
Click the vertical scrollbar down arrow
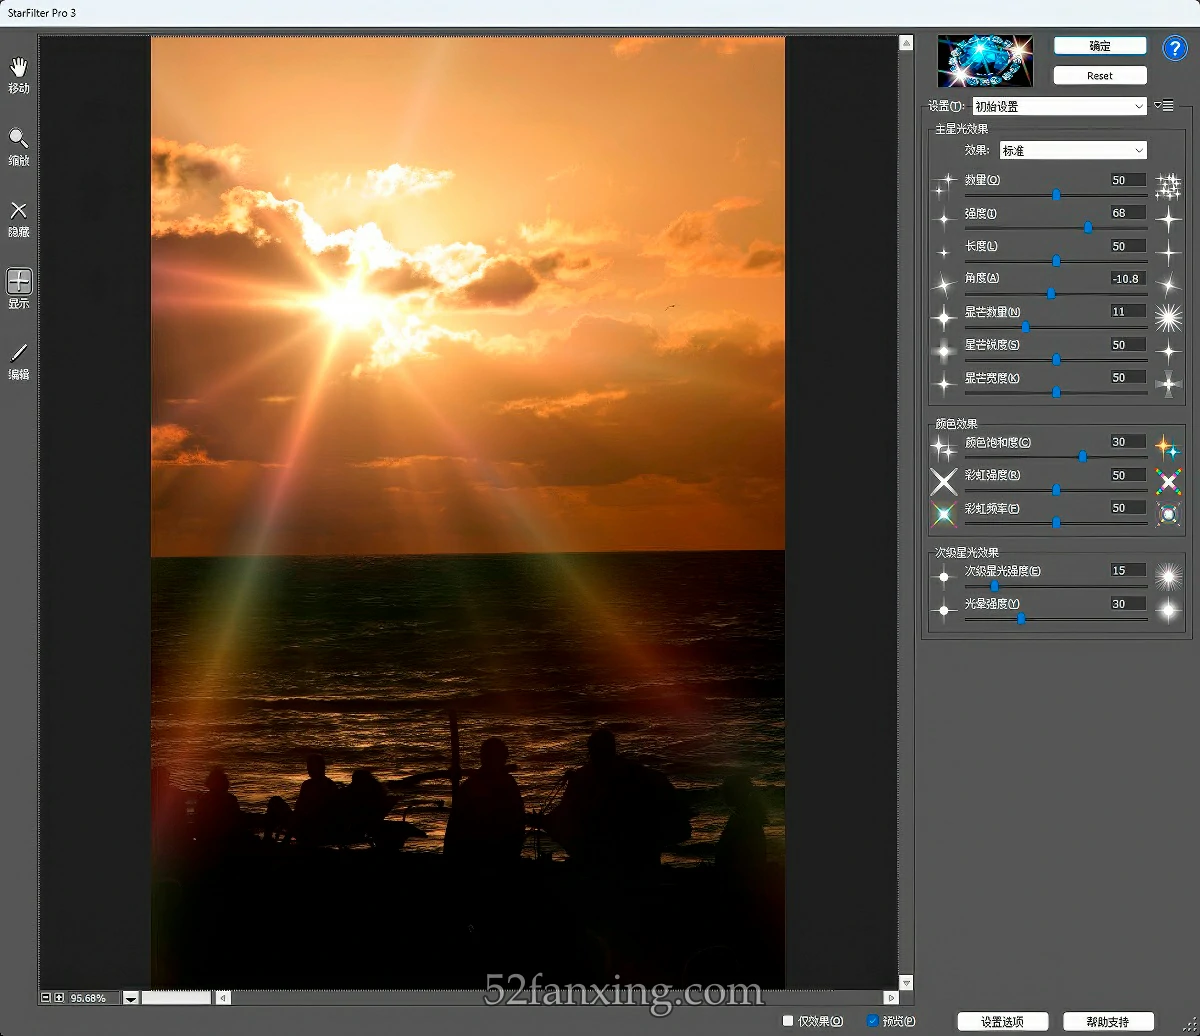click(x=906, y=983)
